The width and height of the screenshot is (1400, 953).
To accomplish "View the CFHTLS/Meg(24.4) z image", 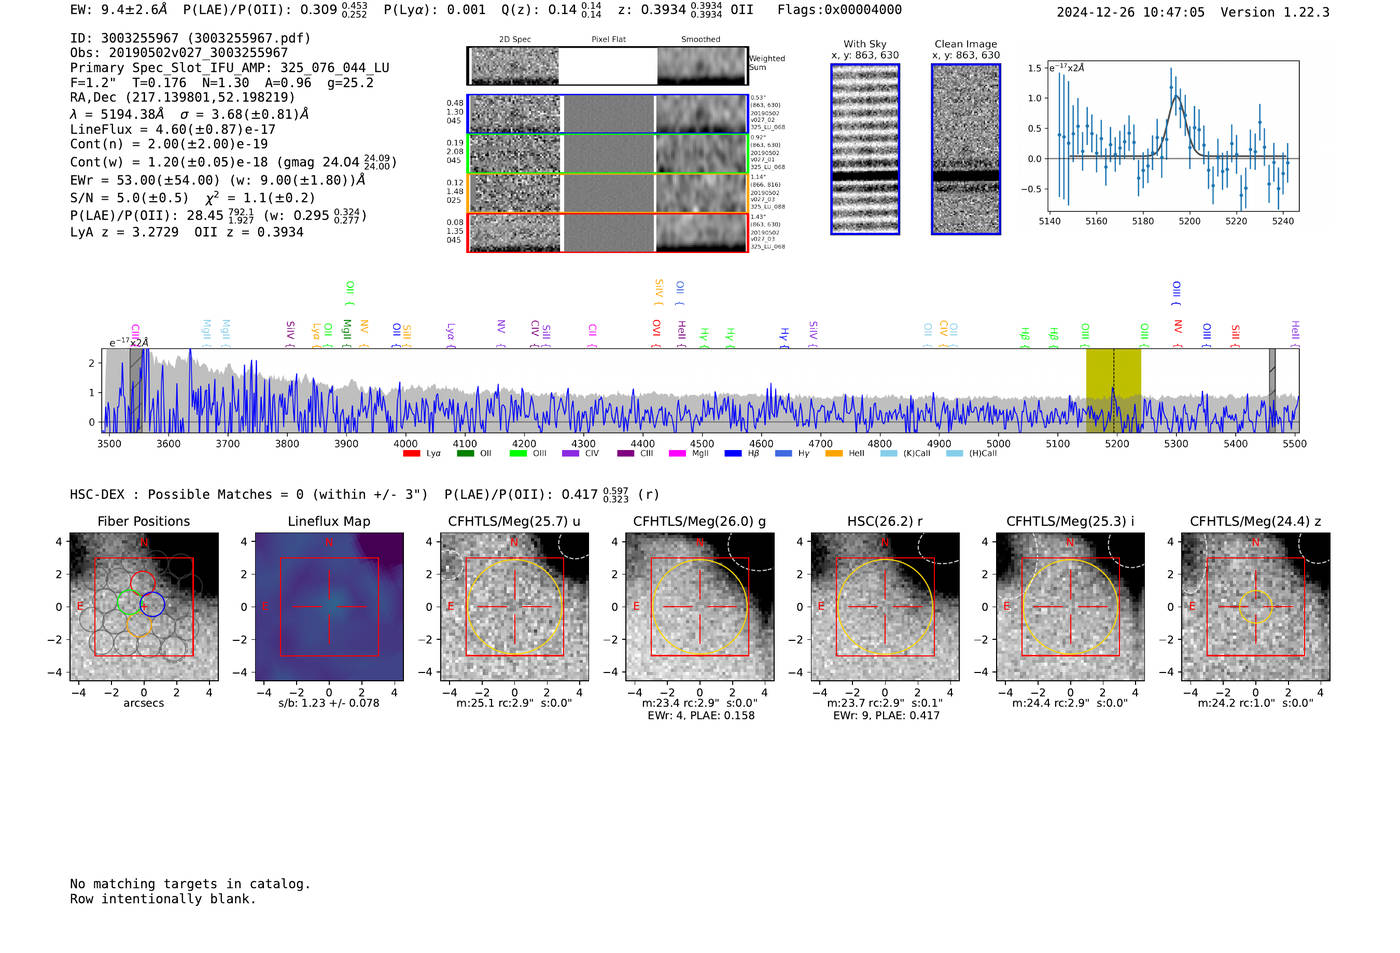I will [x=1255, y=607].
